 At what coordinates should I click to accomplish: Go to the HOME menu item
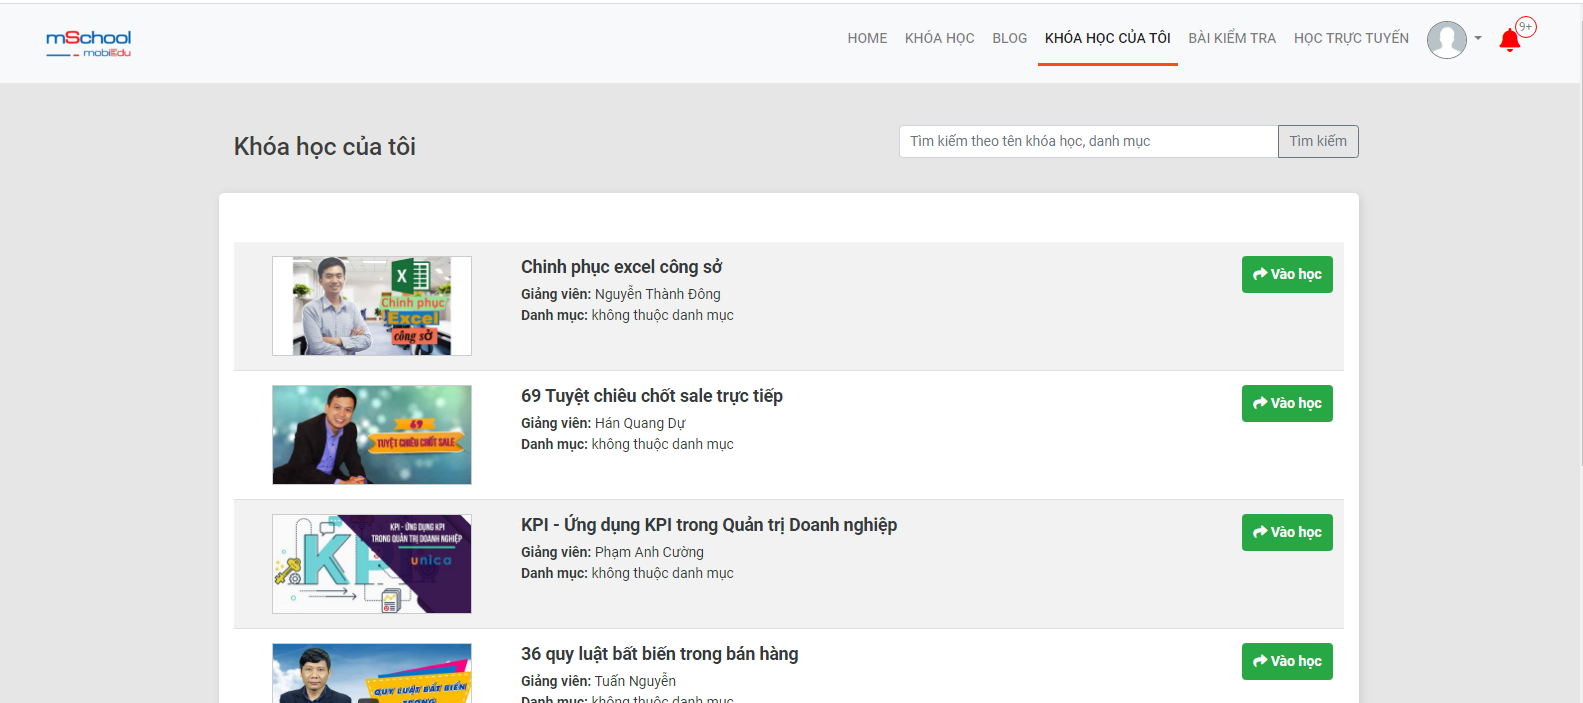(867, 38)
